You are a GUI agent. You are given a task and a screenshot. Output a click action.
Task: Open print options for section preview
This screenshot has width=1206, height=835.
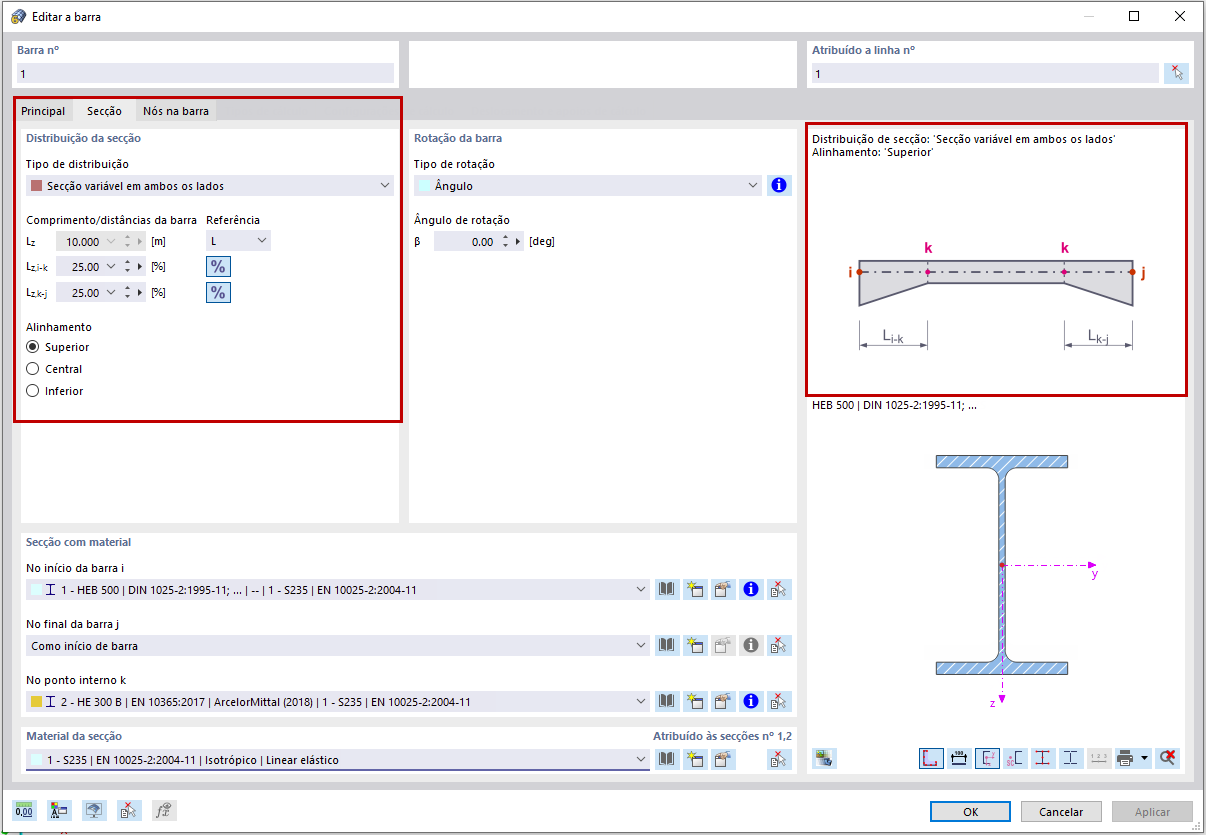(x=1125, y=758)
